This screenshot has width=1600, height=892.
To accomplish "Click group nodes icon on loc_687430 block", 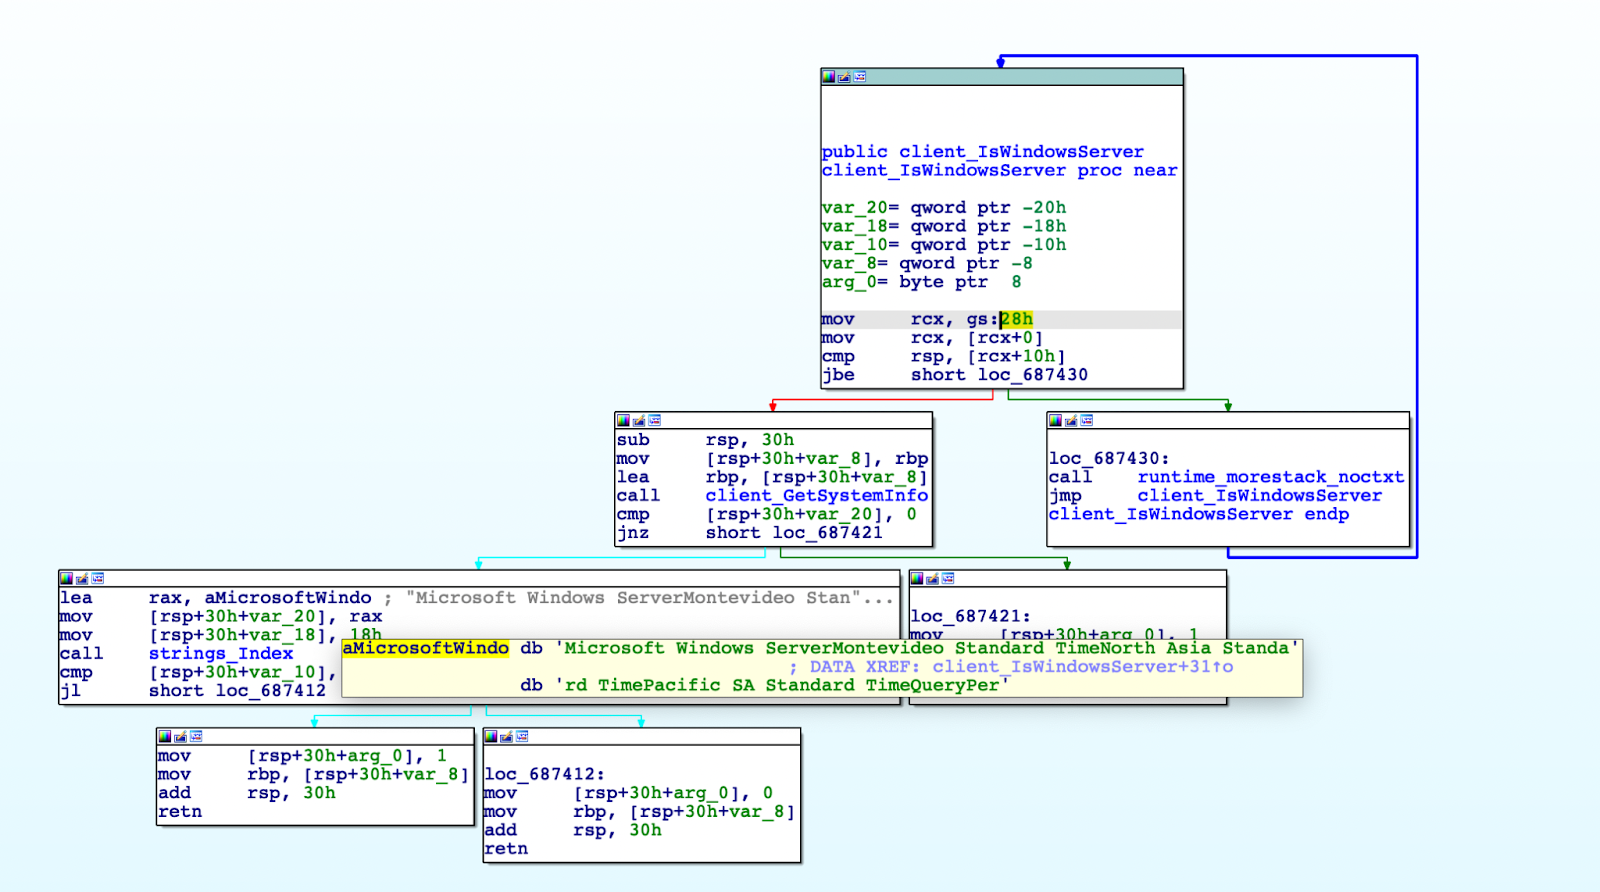I will pyautogui.click(x=1087, y=421).
